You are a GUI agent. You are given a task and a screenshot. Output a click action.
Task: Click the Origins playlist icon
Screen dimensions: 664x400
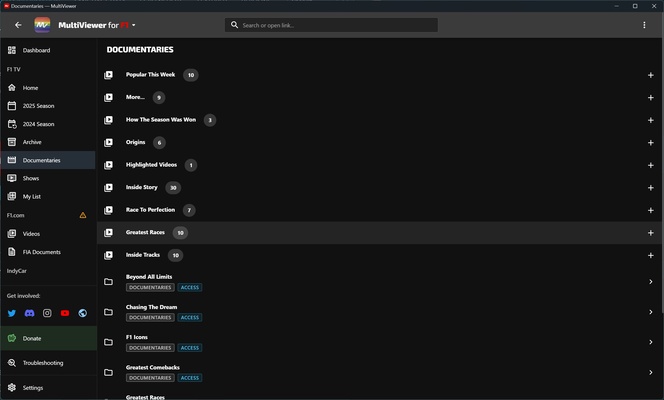[108, 143]
